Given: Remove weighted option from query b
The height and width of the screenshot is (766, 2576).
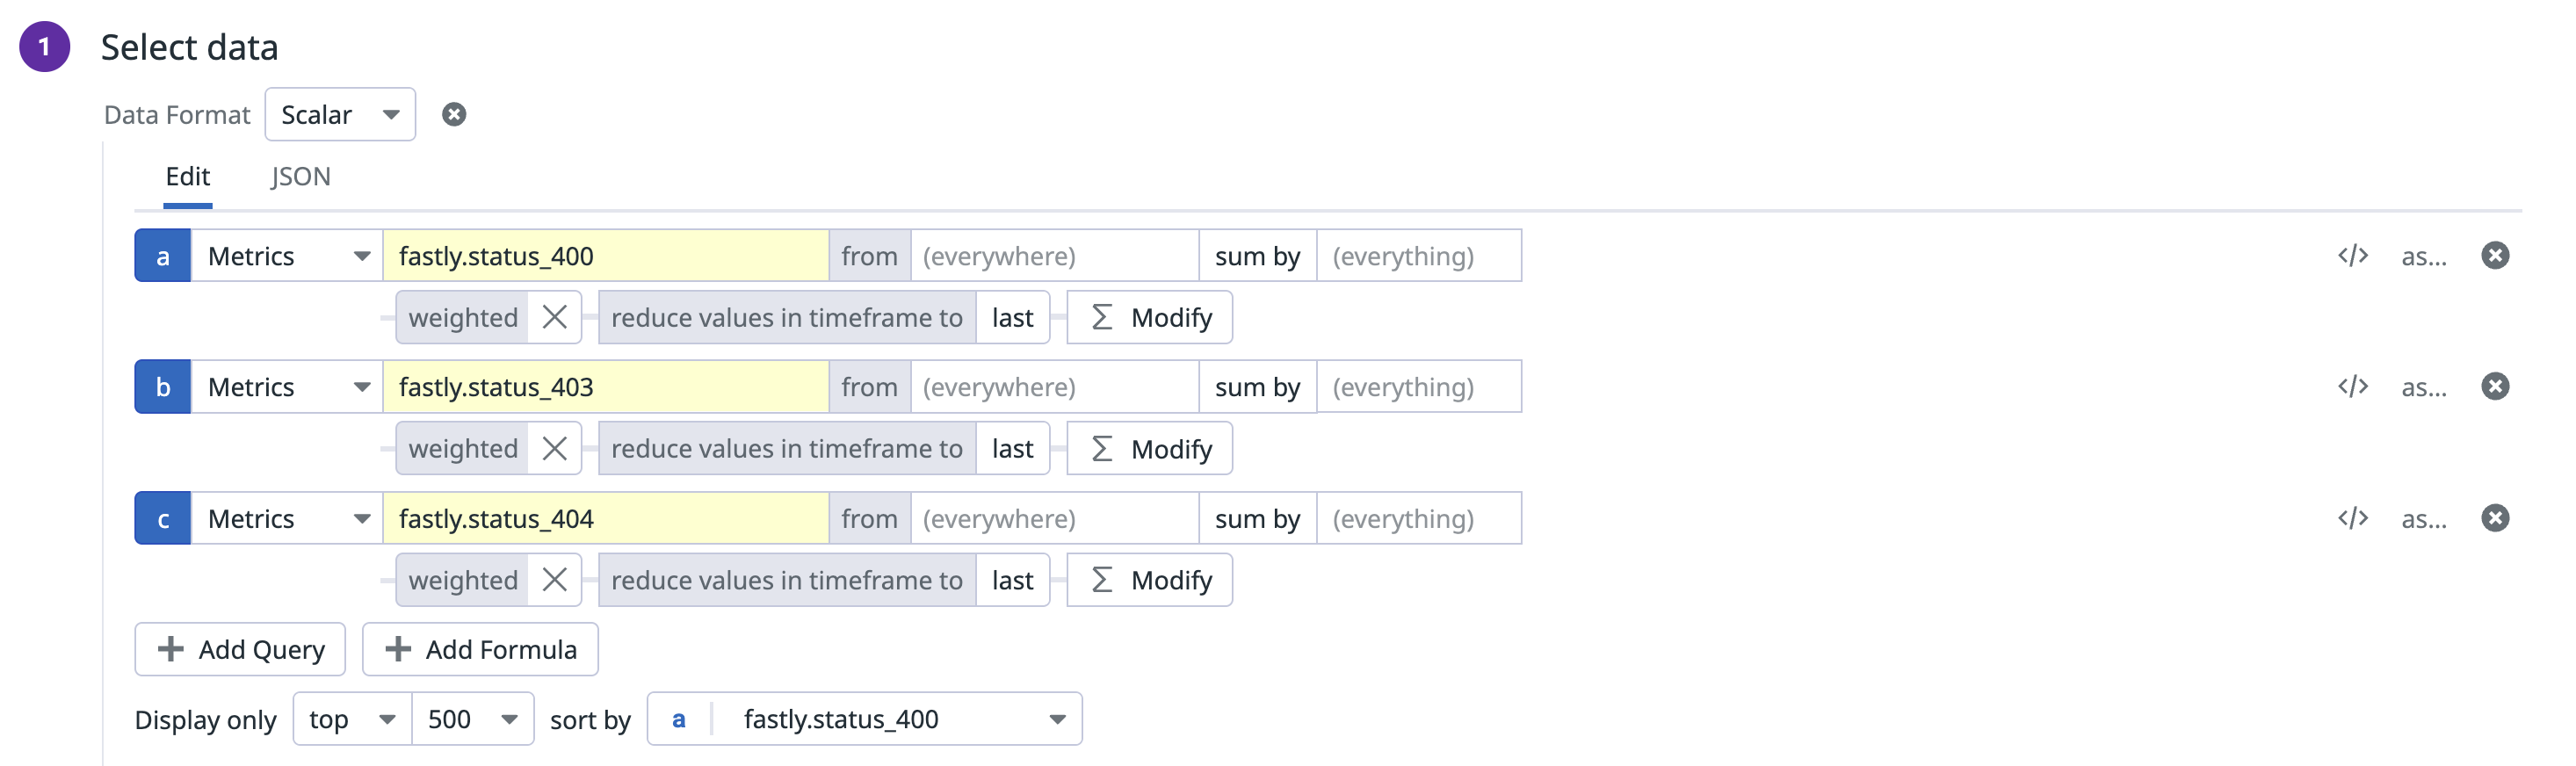Looking at the screenshot, I should 555,449.
